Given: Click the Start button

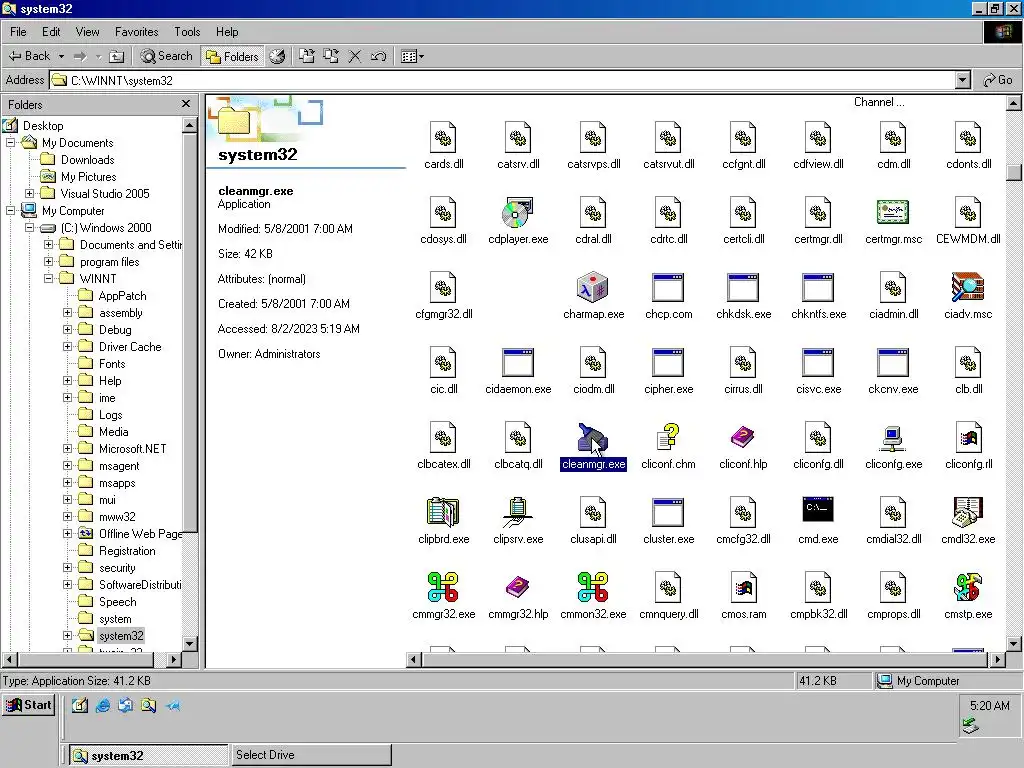Looking at the screenshot, I should pyautogui.click(x=29, y=705).
